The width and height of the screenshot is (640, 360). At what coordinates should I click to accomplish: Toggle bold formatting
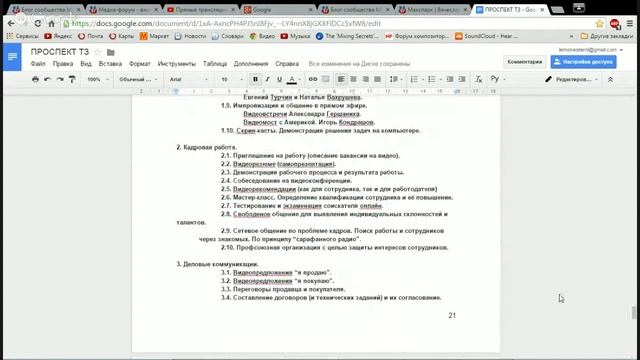coord(256,79)
